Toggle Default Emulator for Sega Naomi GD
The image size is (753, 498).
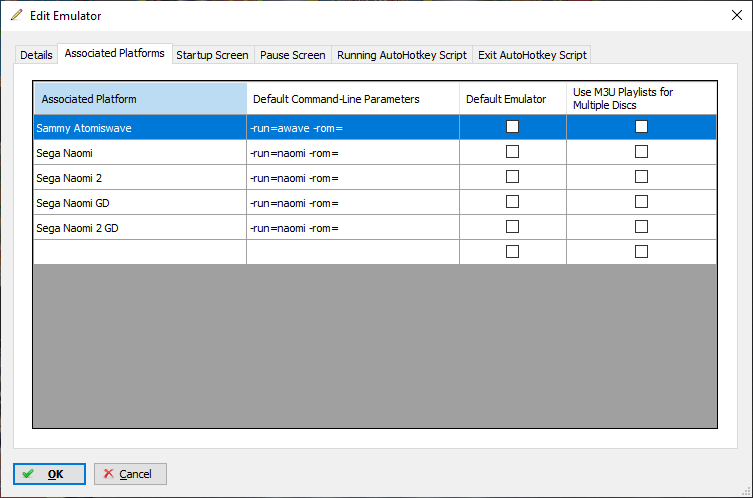click(512, 202)
